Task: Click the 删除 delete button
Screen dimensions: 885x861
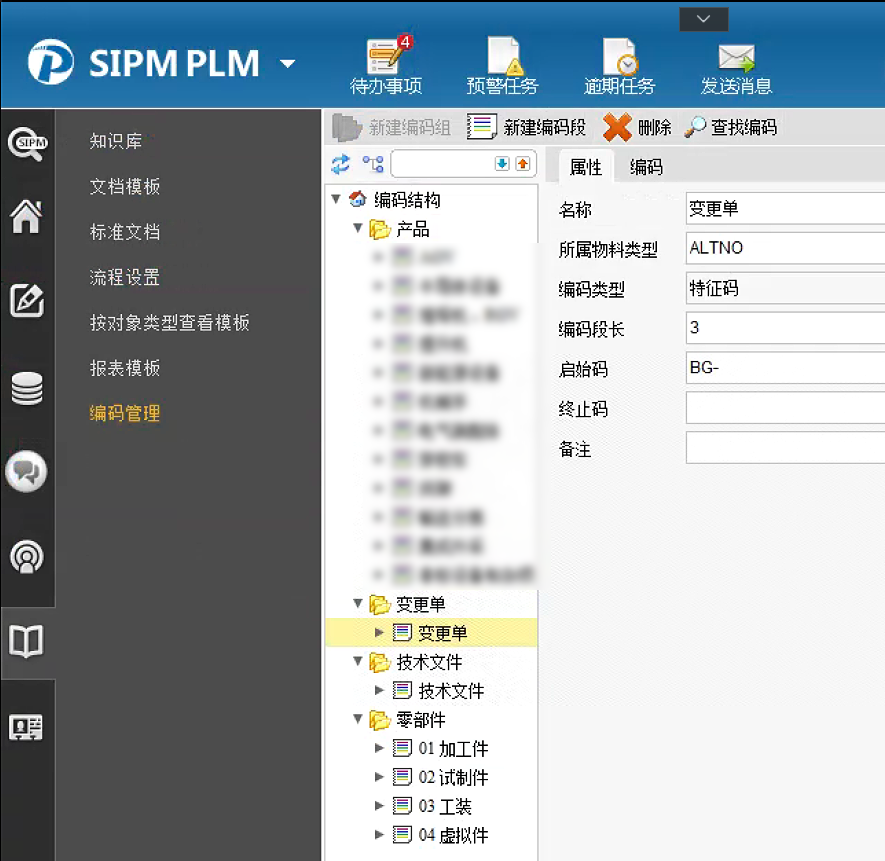Action: pyautogui.click(x=637, y=128)
